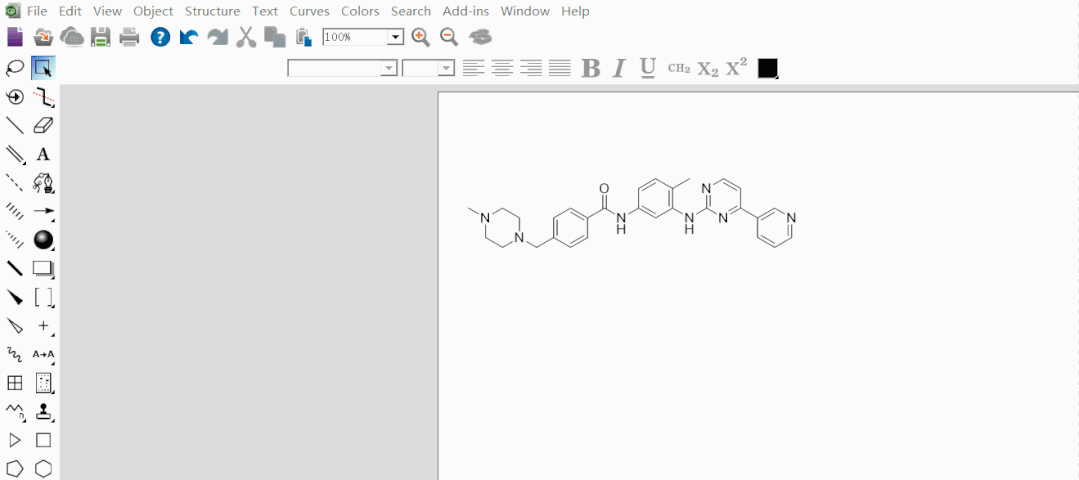Redo the last undone action
This screenshot has width=1079, height=480.
tap(217, 36)
